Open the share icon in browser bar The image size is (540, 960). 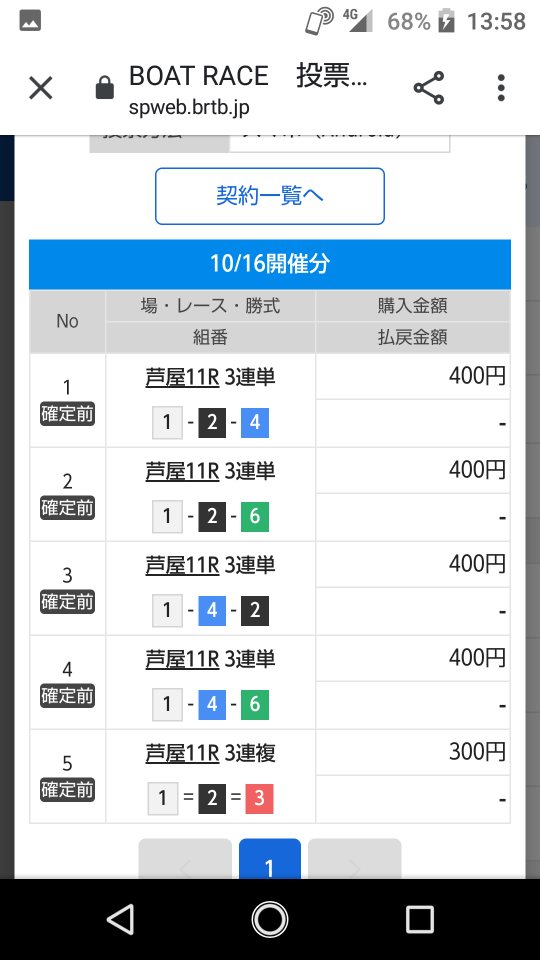tap(429, 88)
